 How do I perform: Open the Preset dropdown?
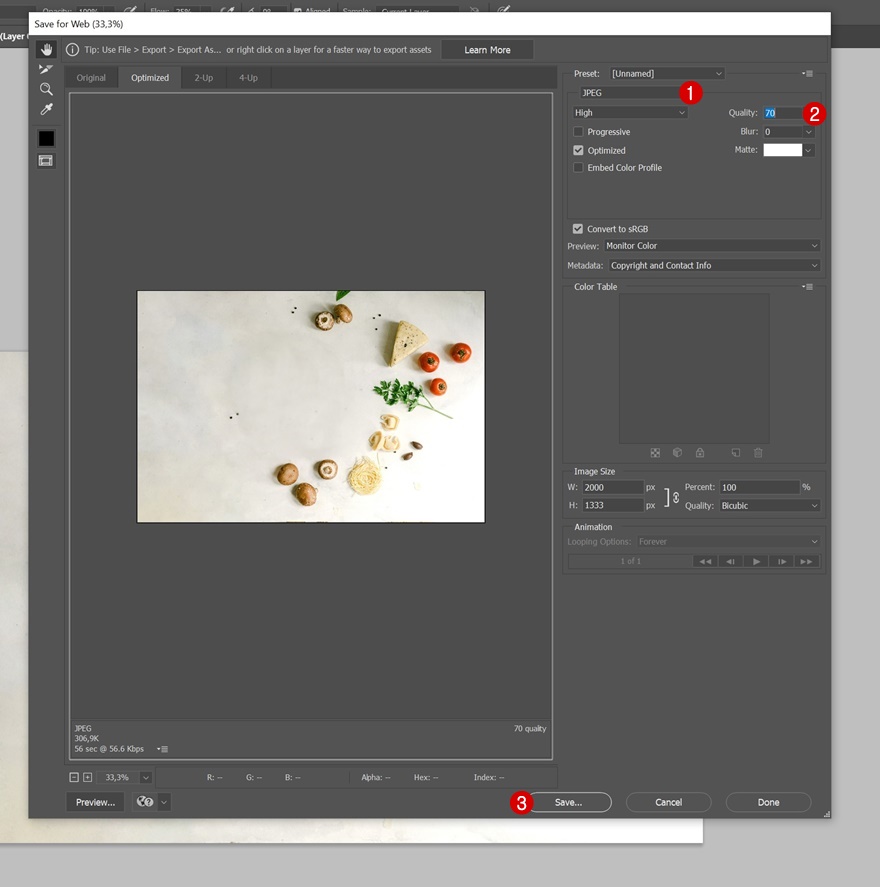[667, 73]
